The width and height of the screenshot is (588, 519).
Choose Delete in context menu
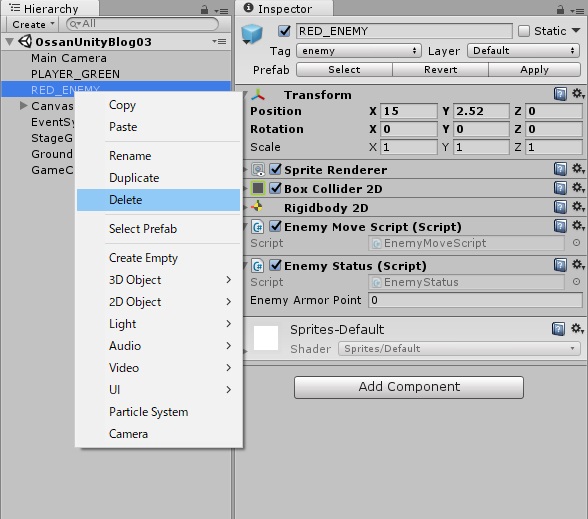click(158, 200)
